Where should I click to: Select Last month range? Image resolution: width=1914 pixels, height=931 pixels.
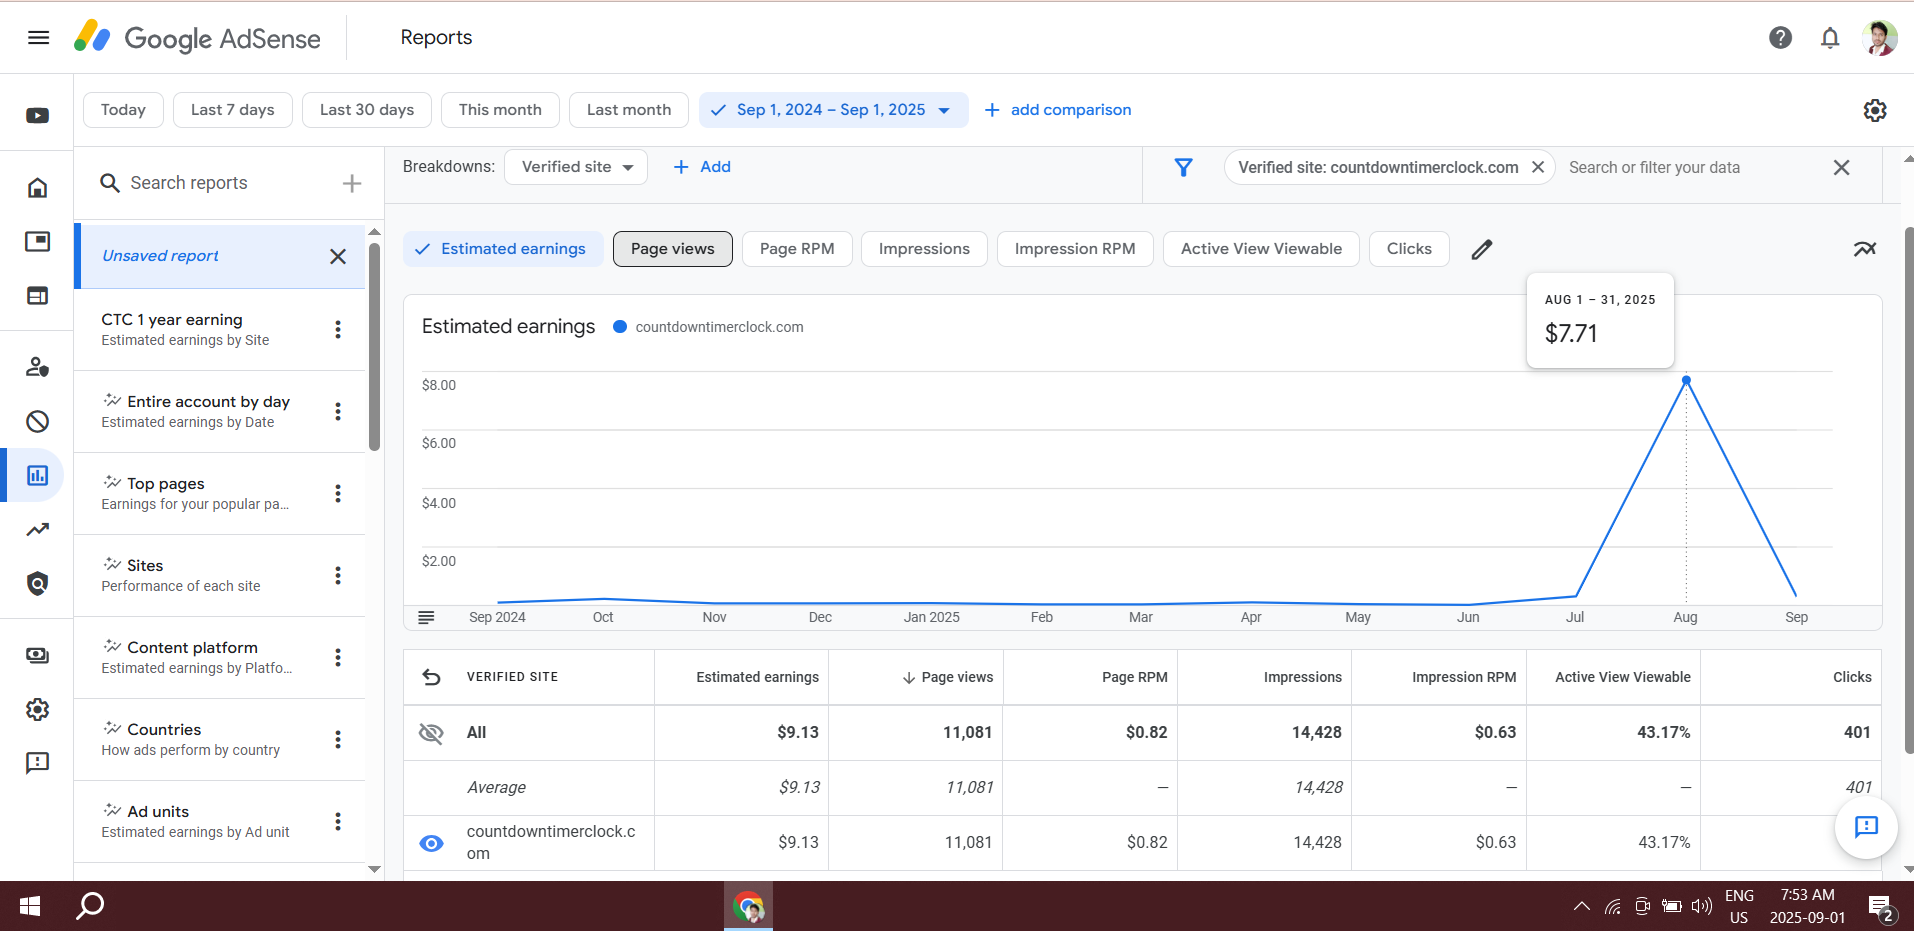pos(629,110)
